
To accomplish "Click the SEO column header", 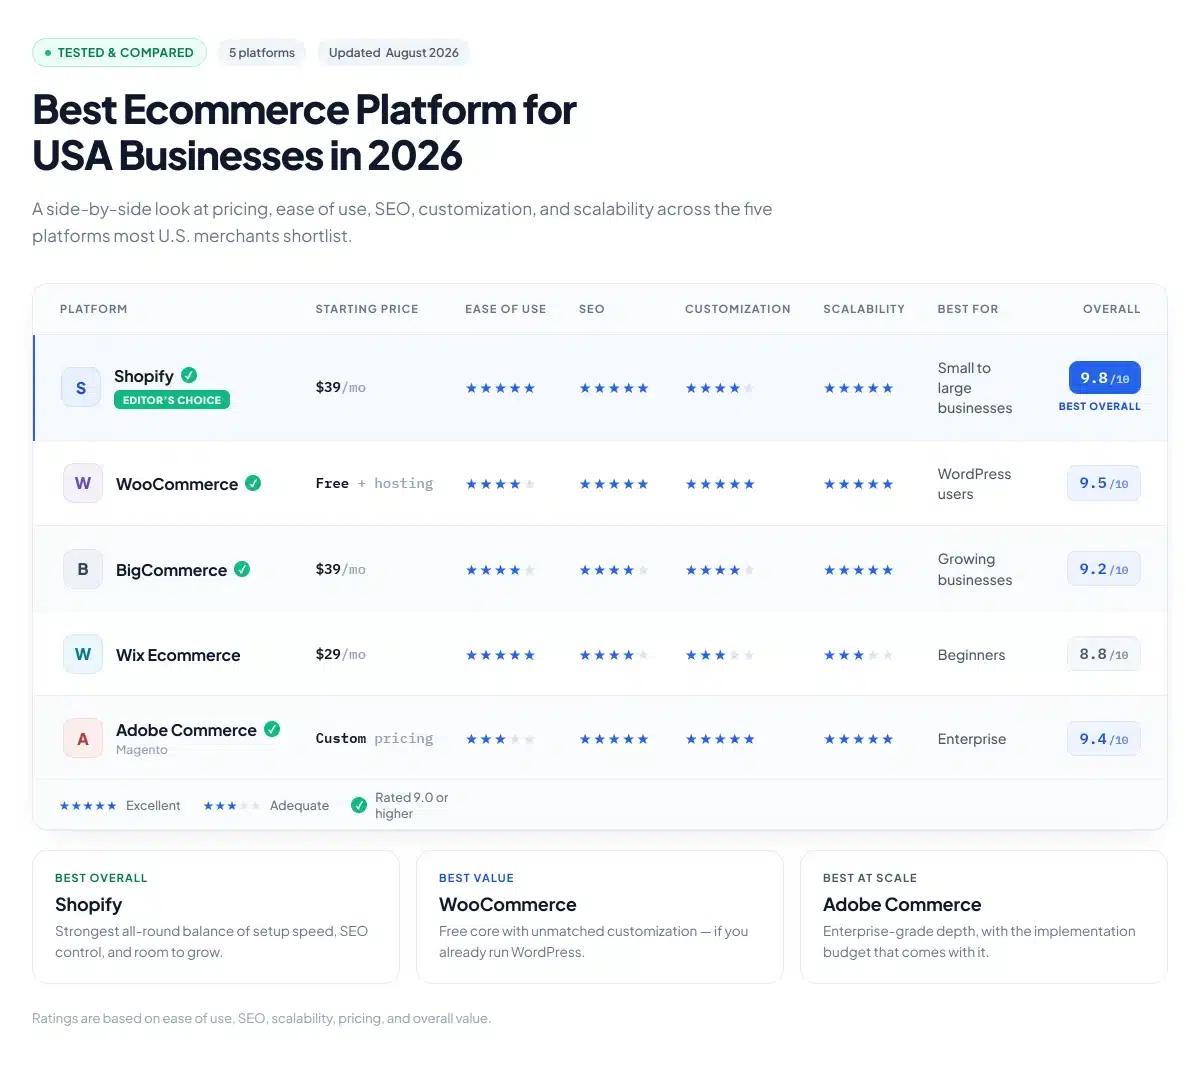I will [592, 309].
